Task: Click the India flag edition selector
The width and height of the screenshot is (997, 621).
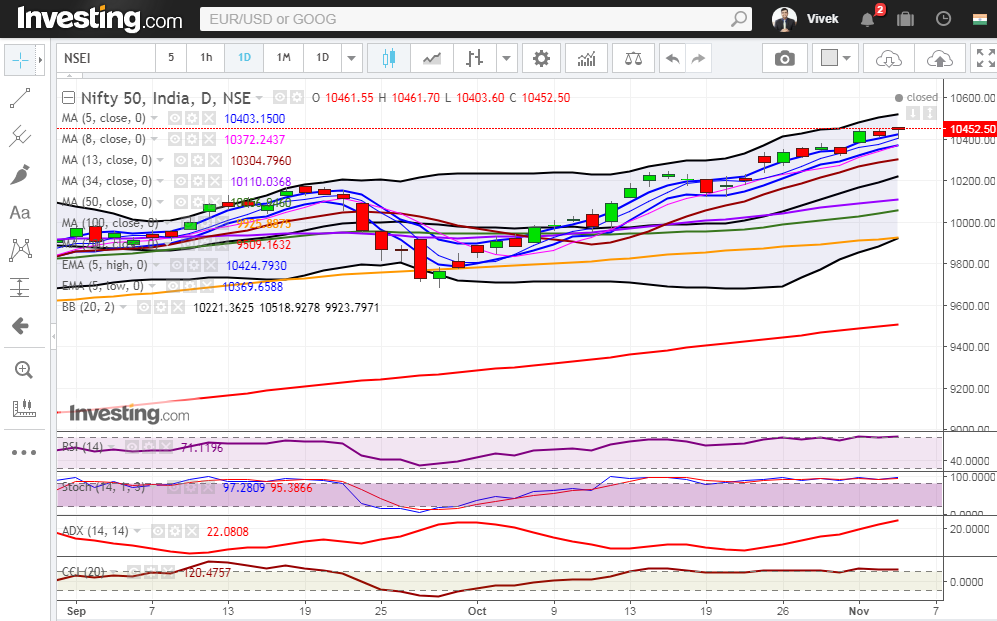Action: point(979,19)
